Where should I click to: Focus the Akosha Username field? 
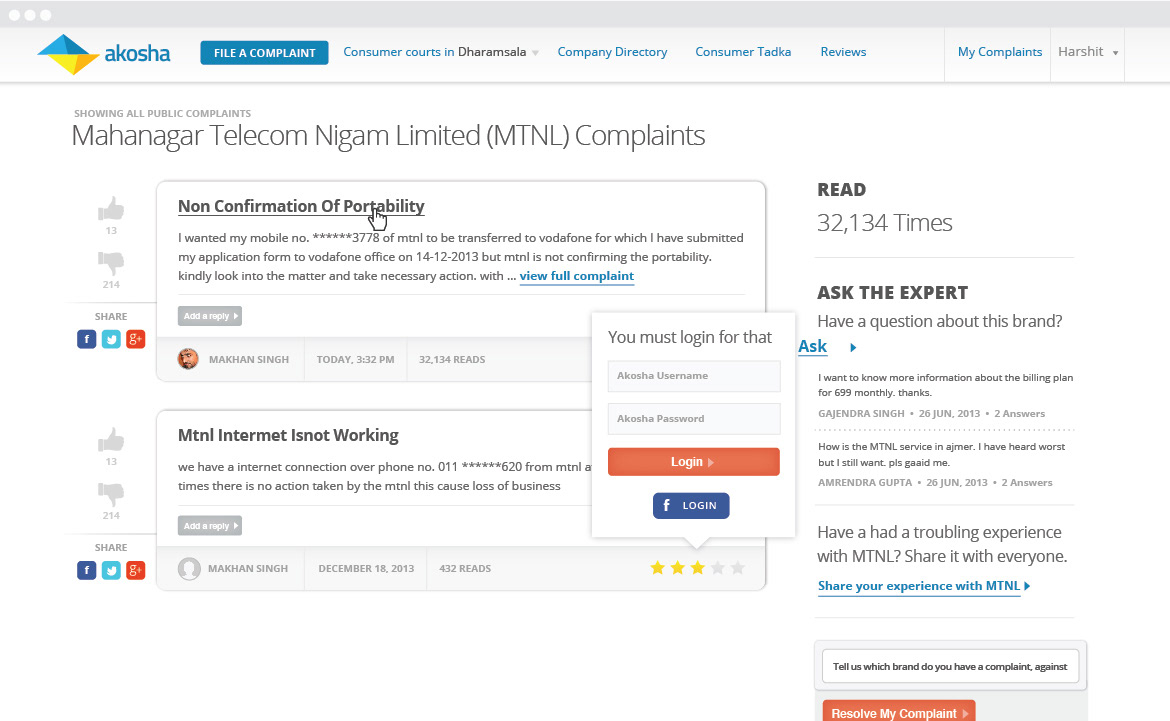[693, 376]
